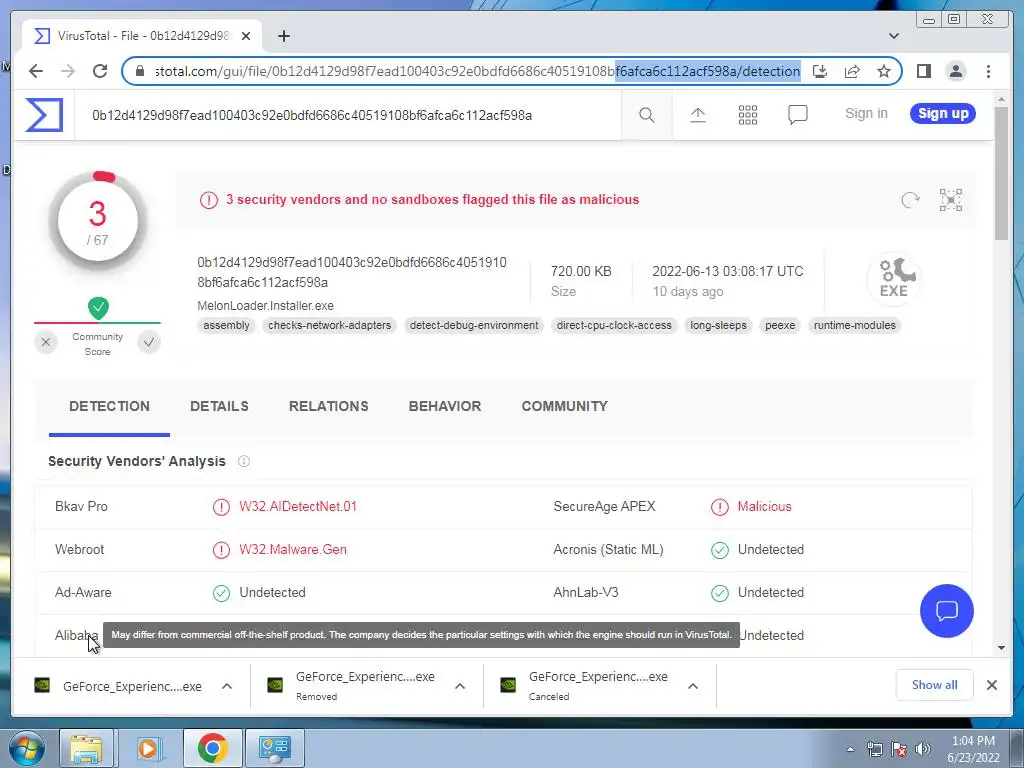Select the VirusTotal browser tab
Image resolution: width=1024 pixels, height=768 pixels.
142,36
